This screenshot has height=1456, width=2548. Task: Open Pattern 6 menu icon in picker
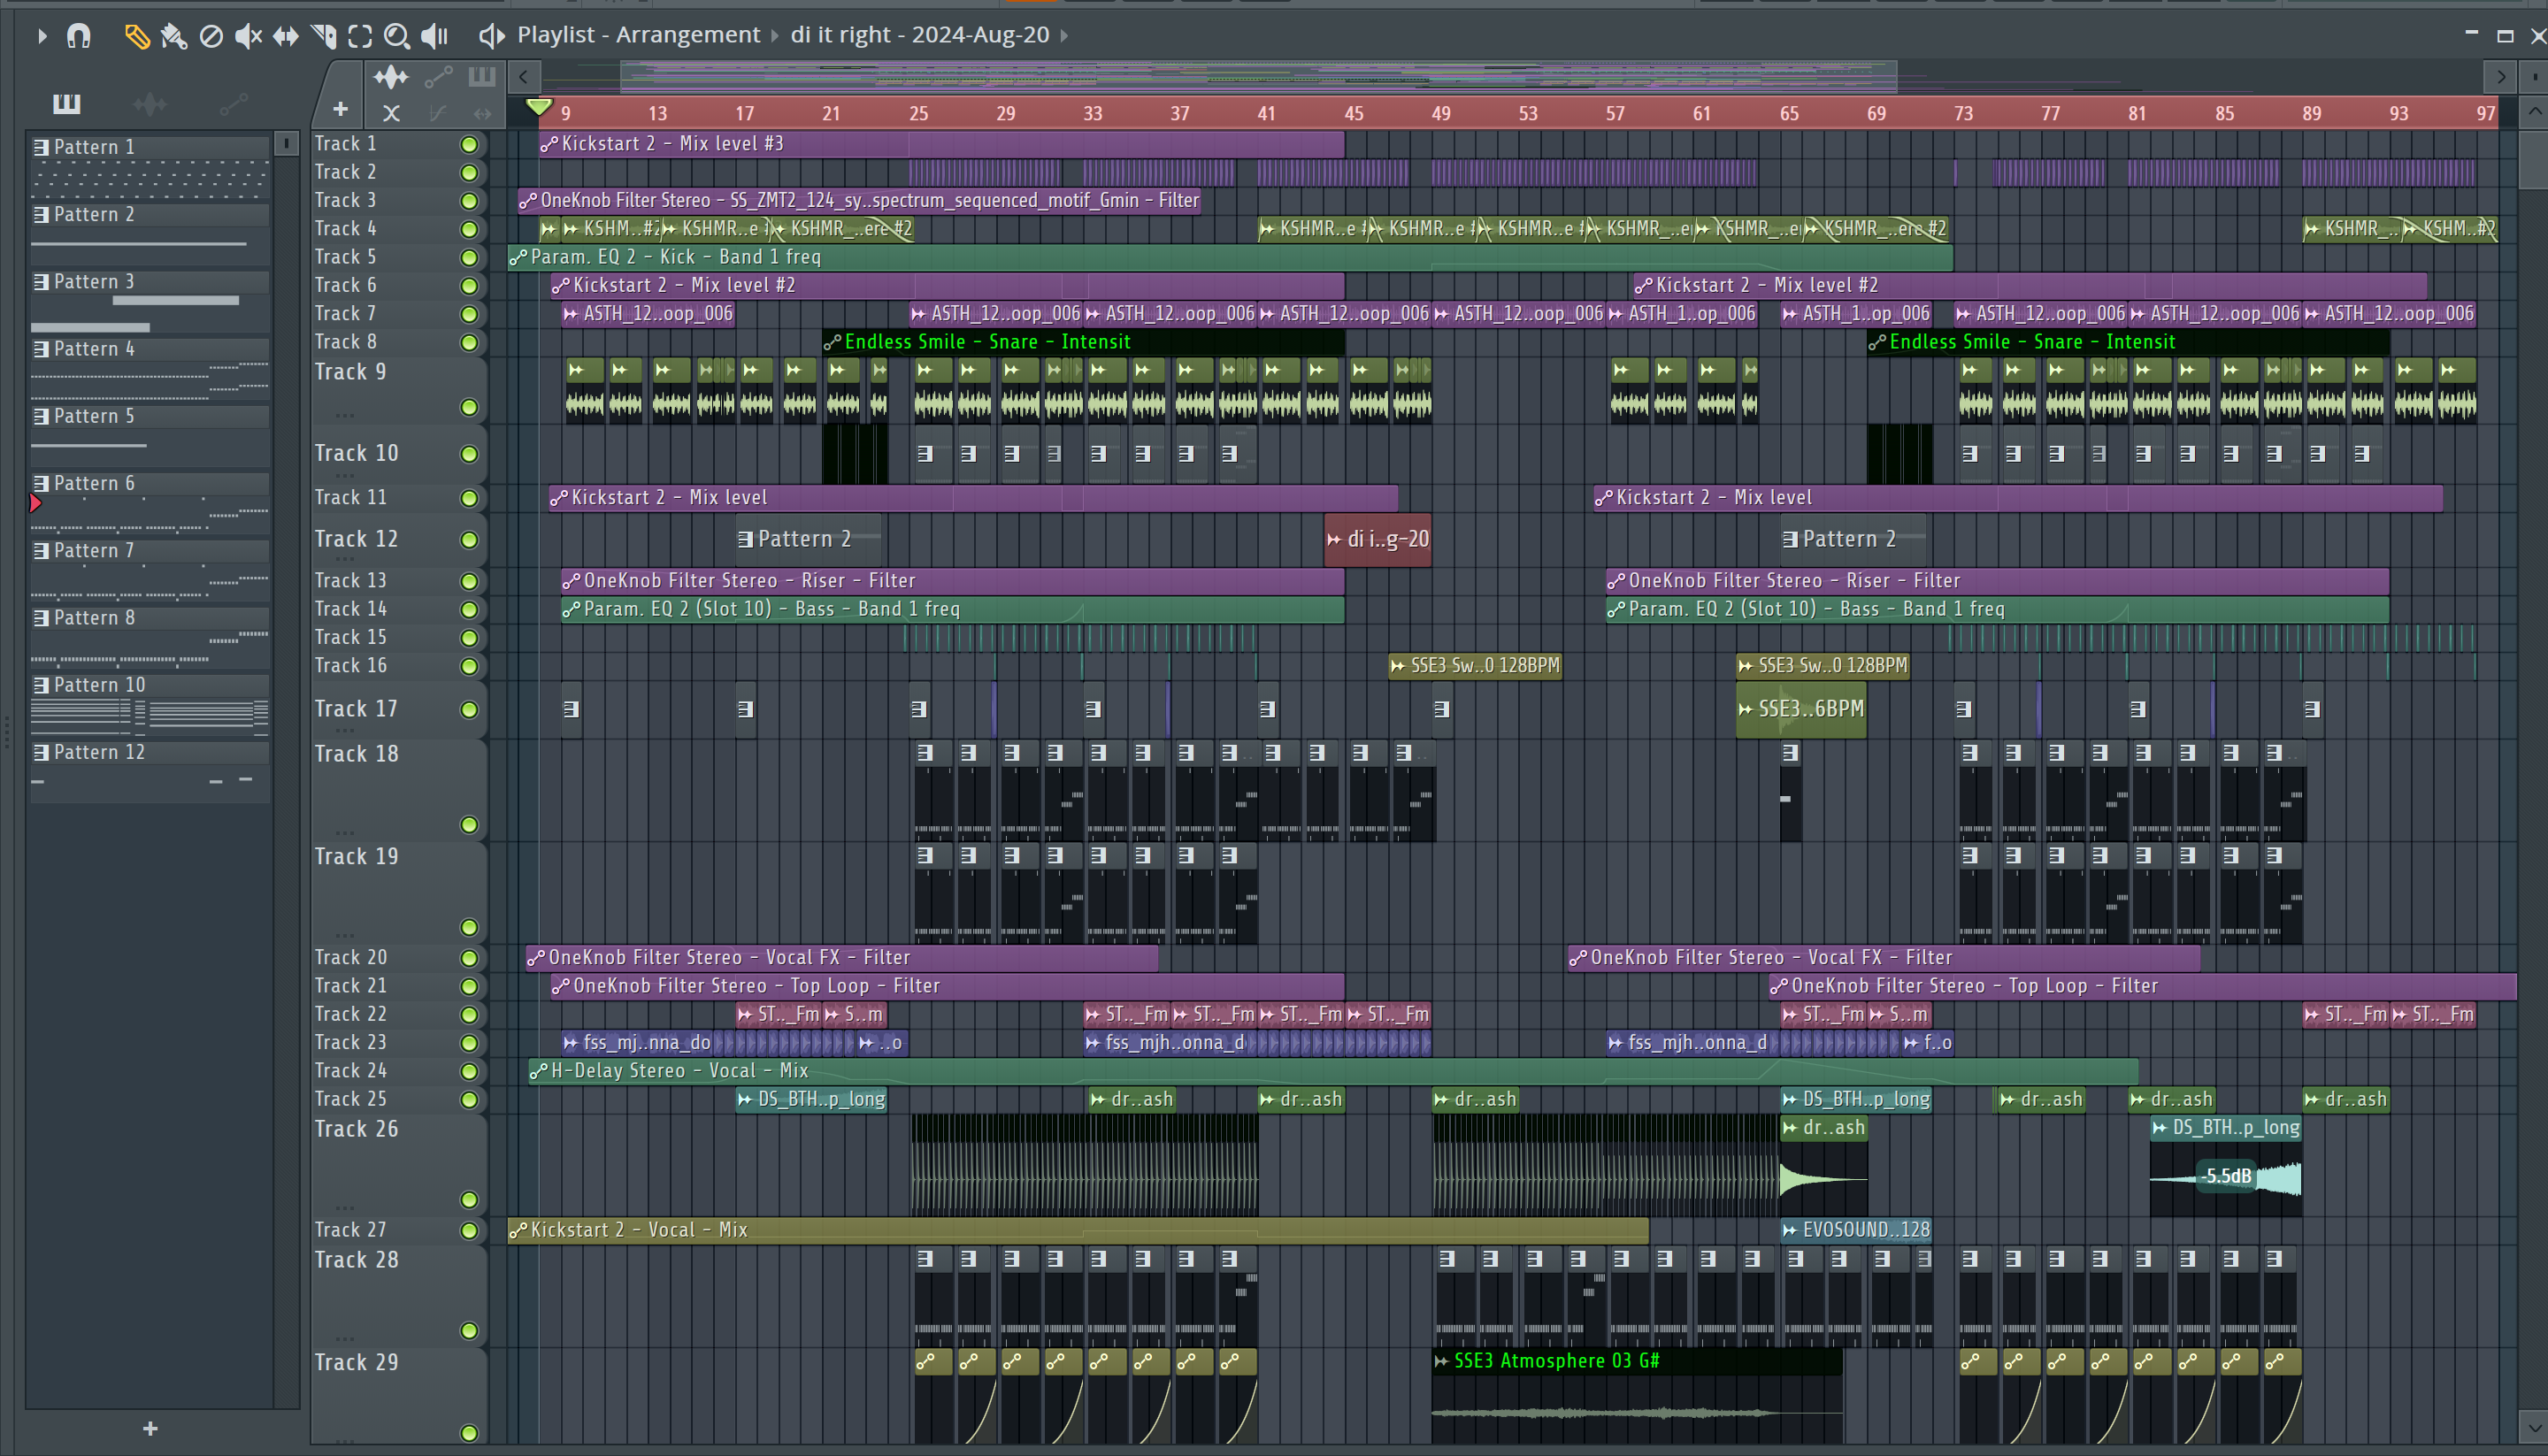41,483
